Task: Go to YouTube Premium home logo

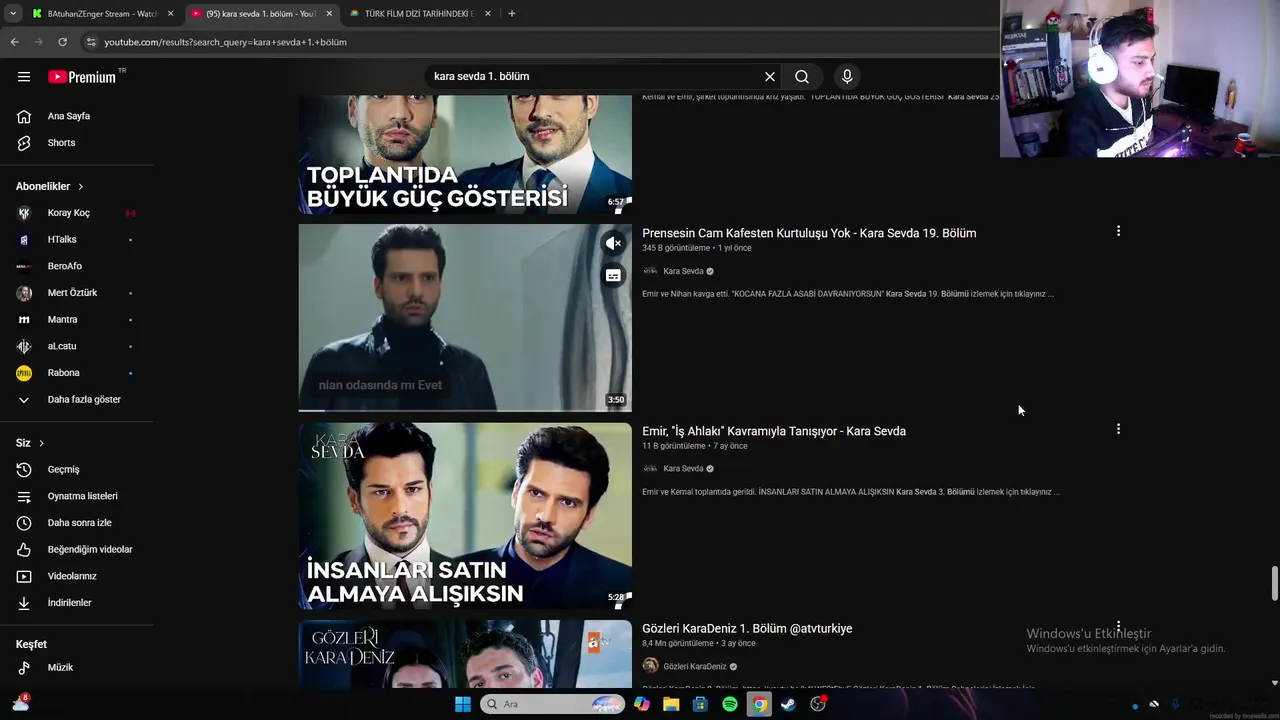Action: click(x=82, y=77)
